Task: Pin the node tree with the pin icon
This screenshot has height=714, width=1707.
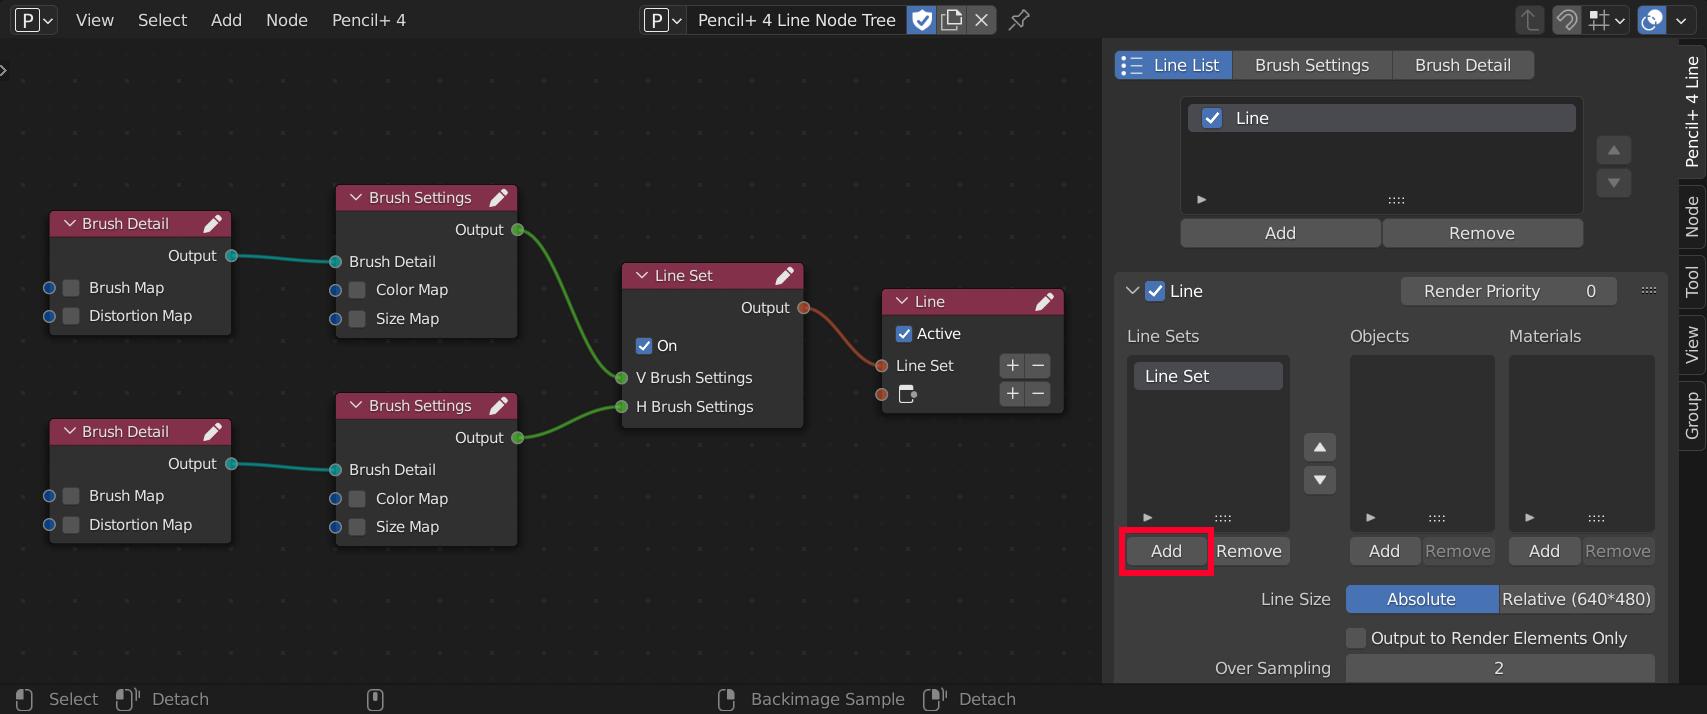Action: [x=1019, y=20]
